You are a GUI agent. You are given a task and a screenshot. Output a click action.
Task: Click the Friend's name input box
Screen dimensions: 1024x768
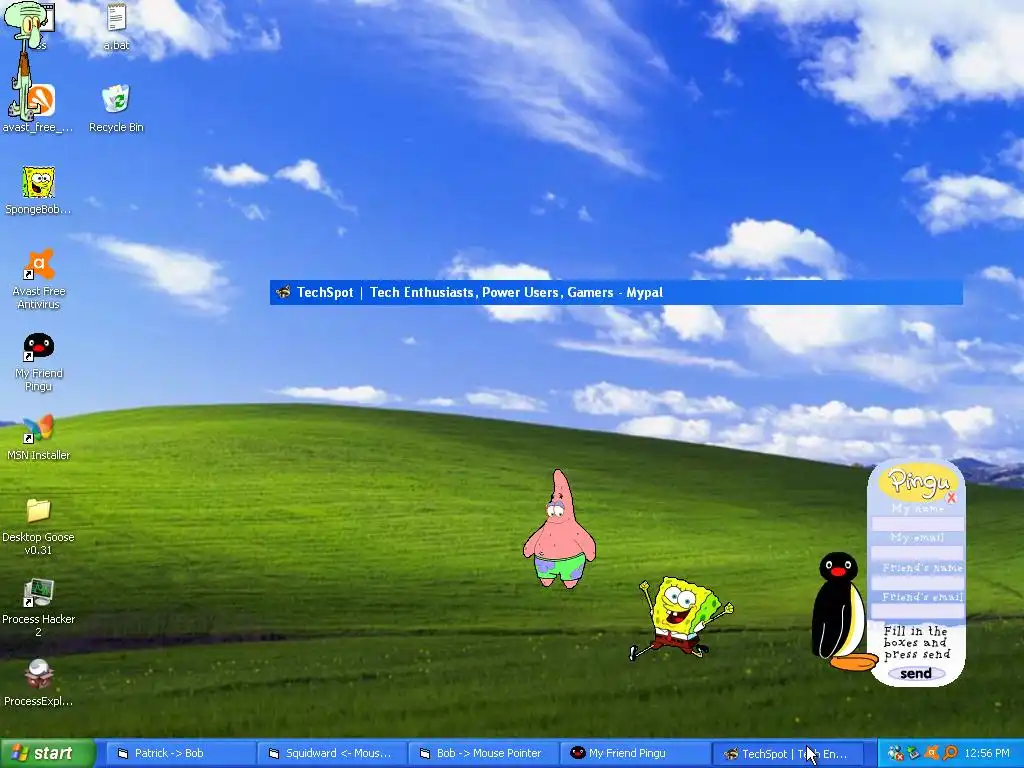pos(918,582)
